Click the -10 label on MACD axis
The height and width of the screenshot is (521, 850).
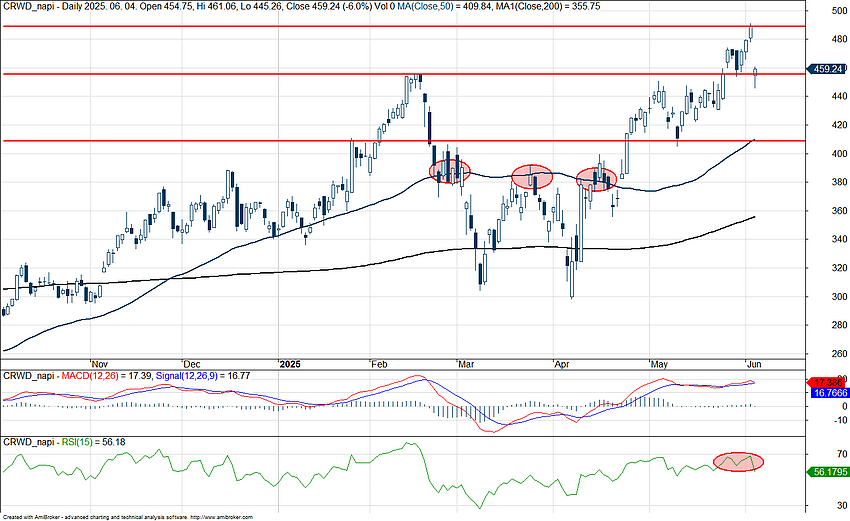point(841,421)
